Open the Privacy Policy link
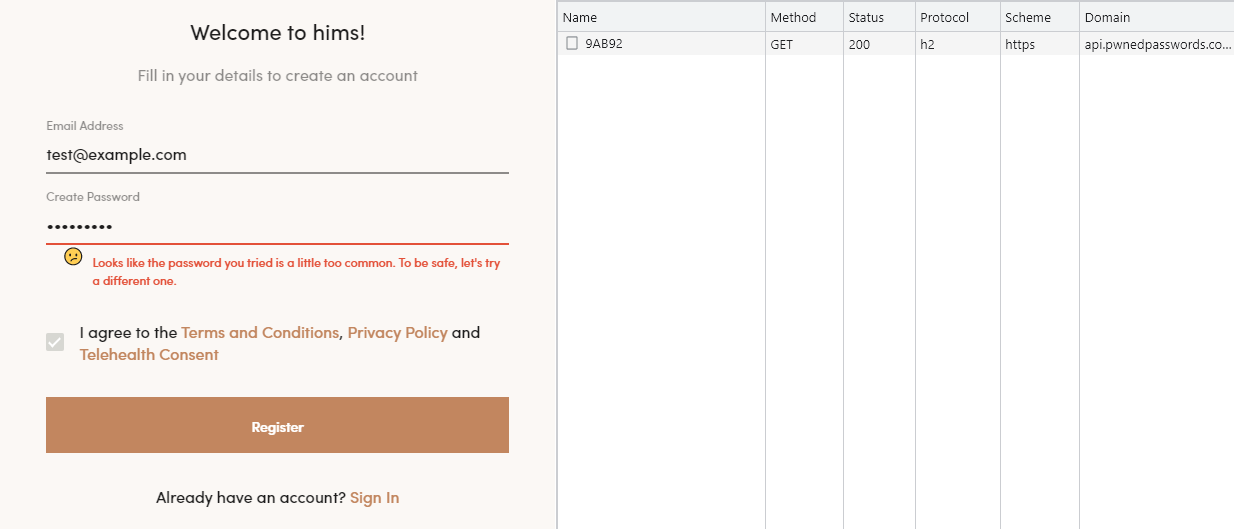The width and height of the screenshot is (1234, 529). tap(397, 333)
